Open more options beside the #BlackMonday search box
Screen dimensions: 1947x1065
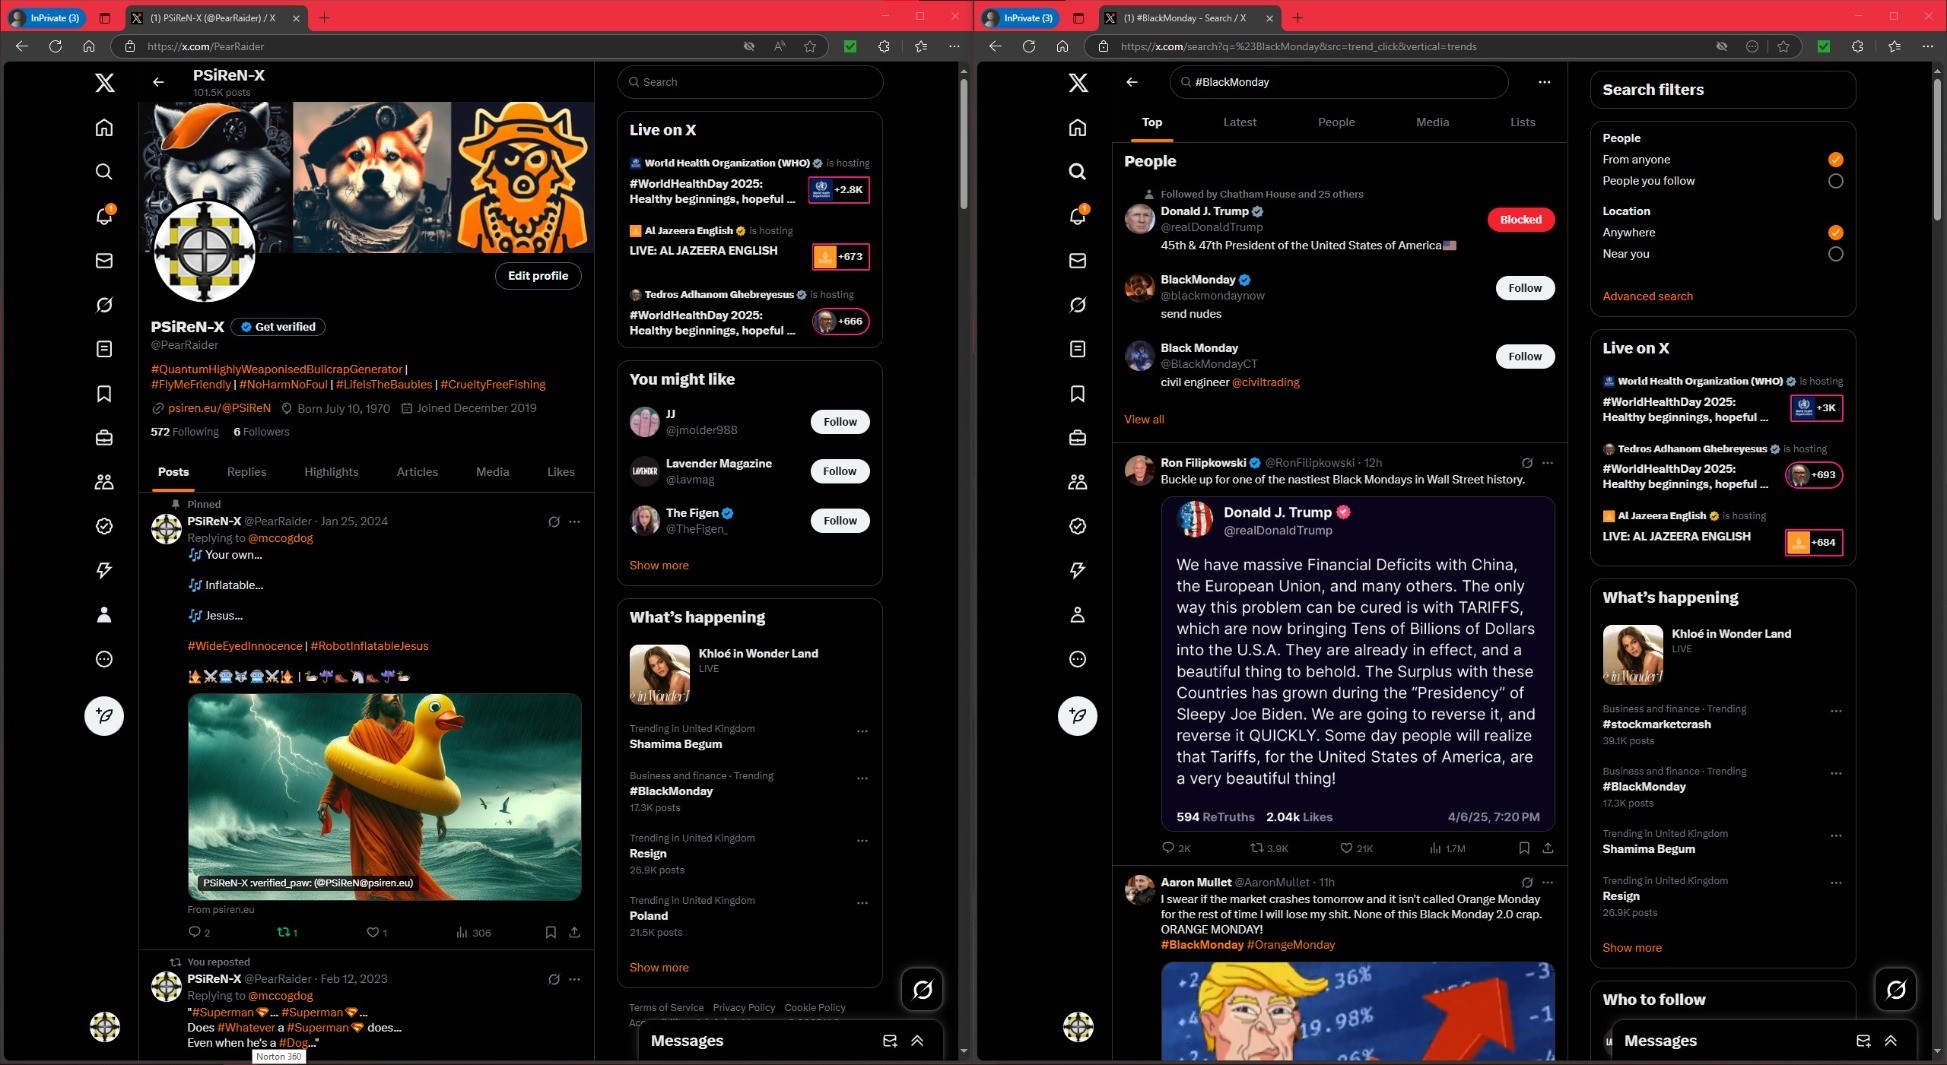pos(1544,82)
